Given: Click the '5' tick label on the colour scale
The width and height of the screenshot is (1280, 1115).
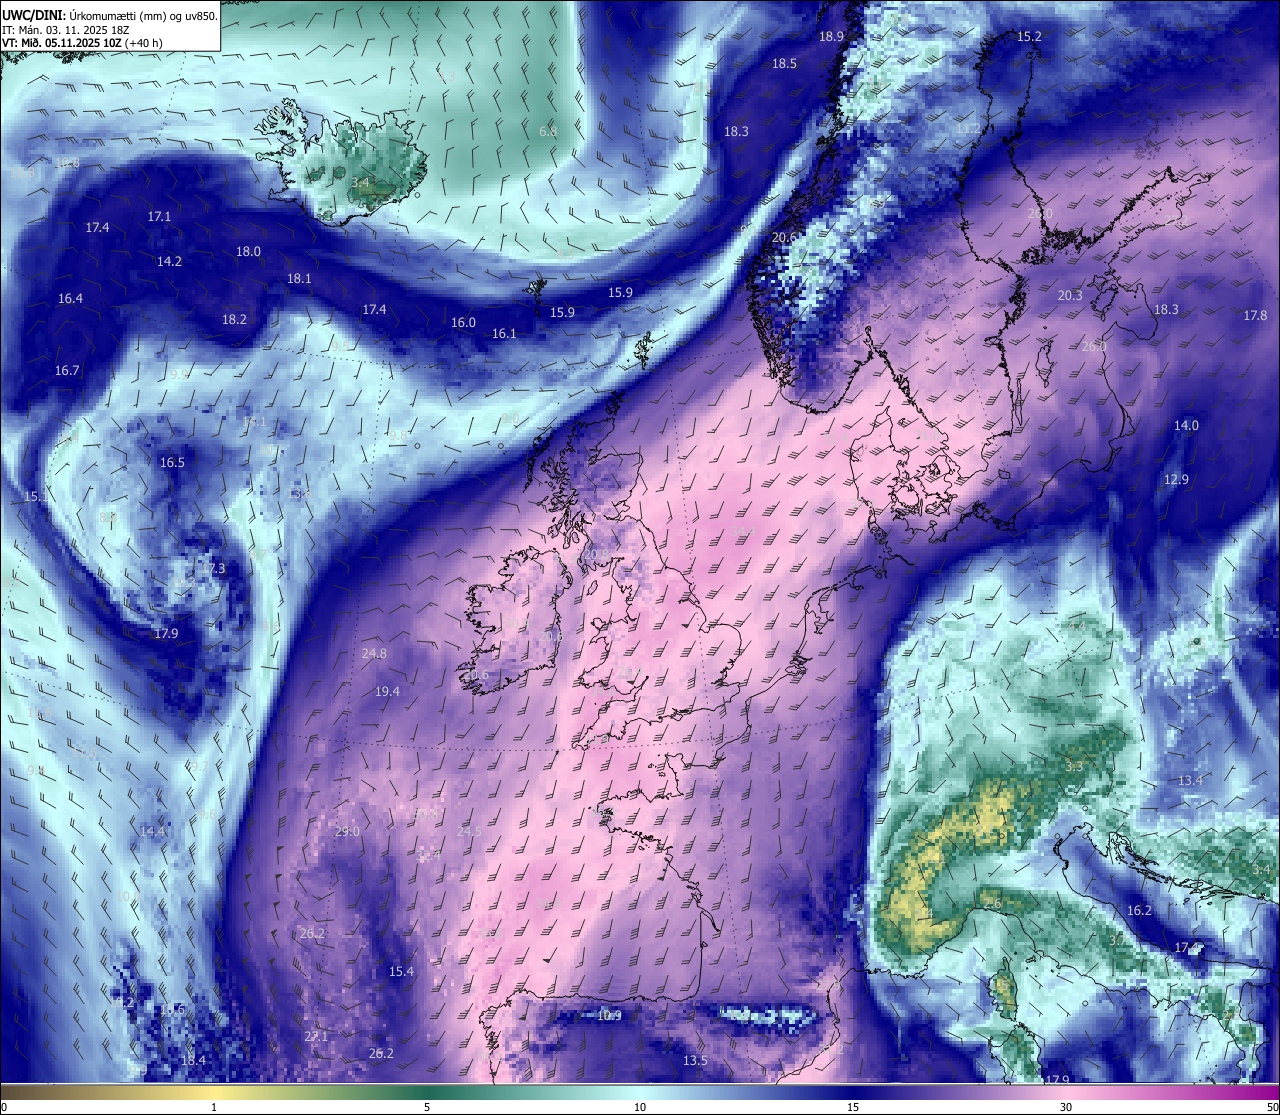Looking at the screenshot, I should click(x=427, y=1107).
